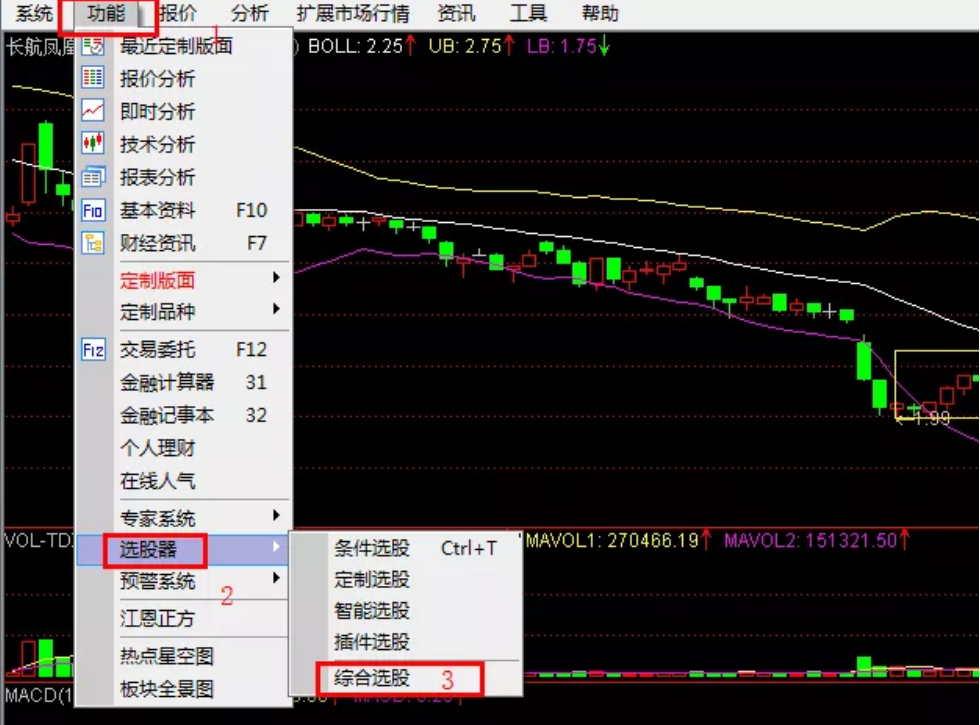Click the 报表分析 icon
Screen dimensions: 980x725
click(93, 177)
